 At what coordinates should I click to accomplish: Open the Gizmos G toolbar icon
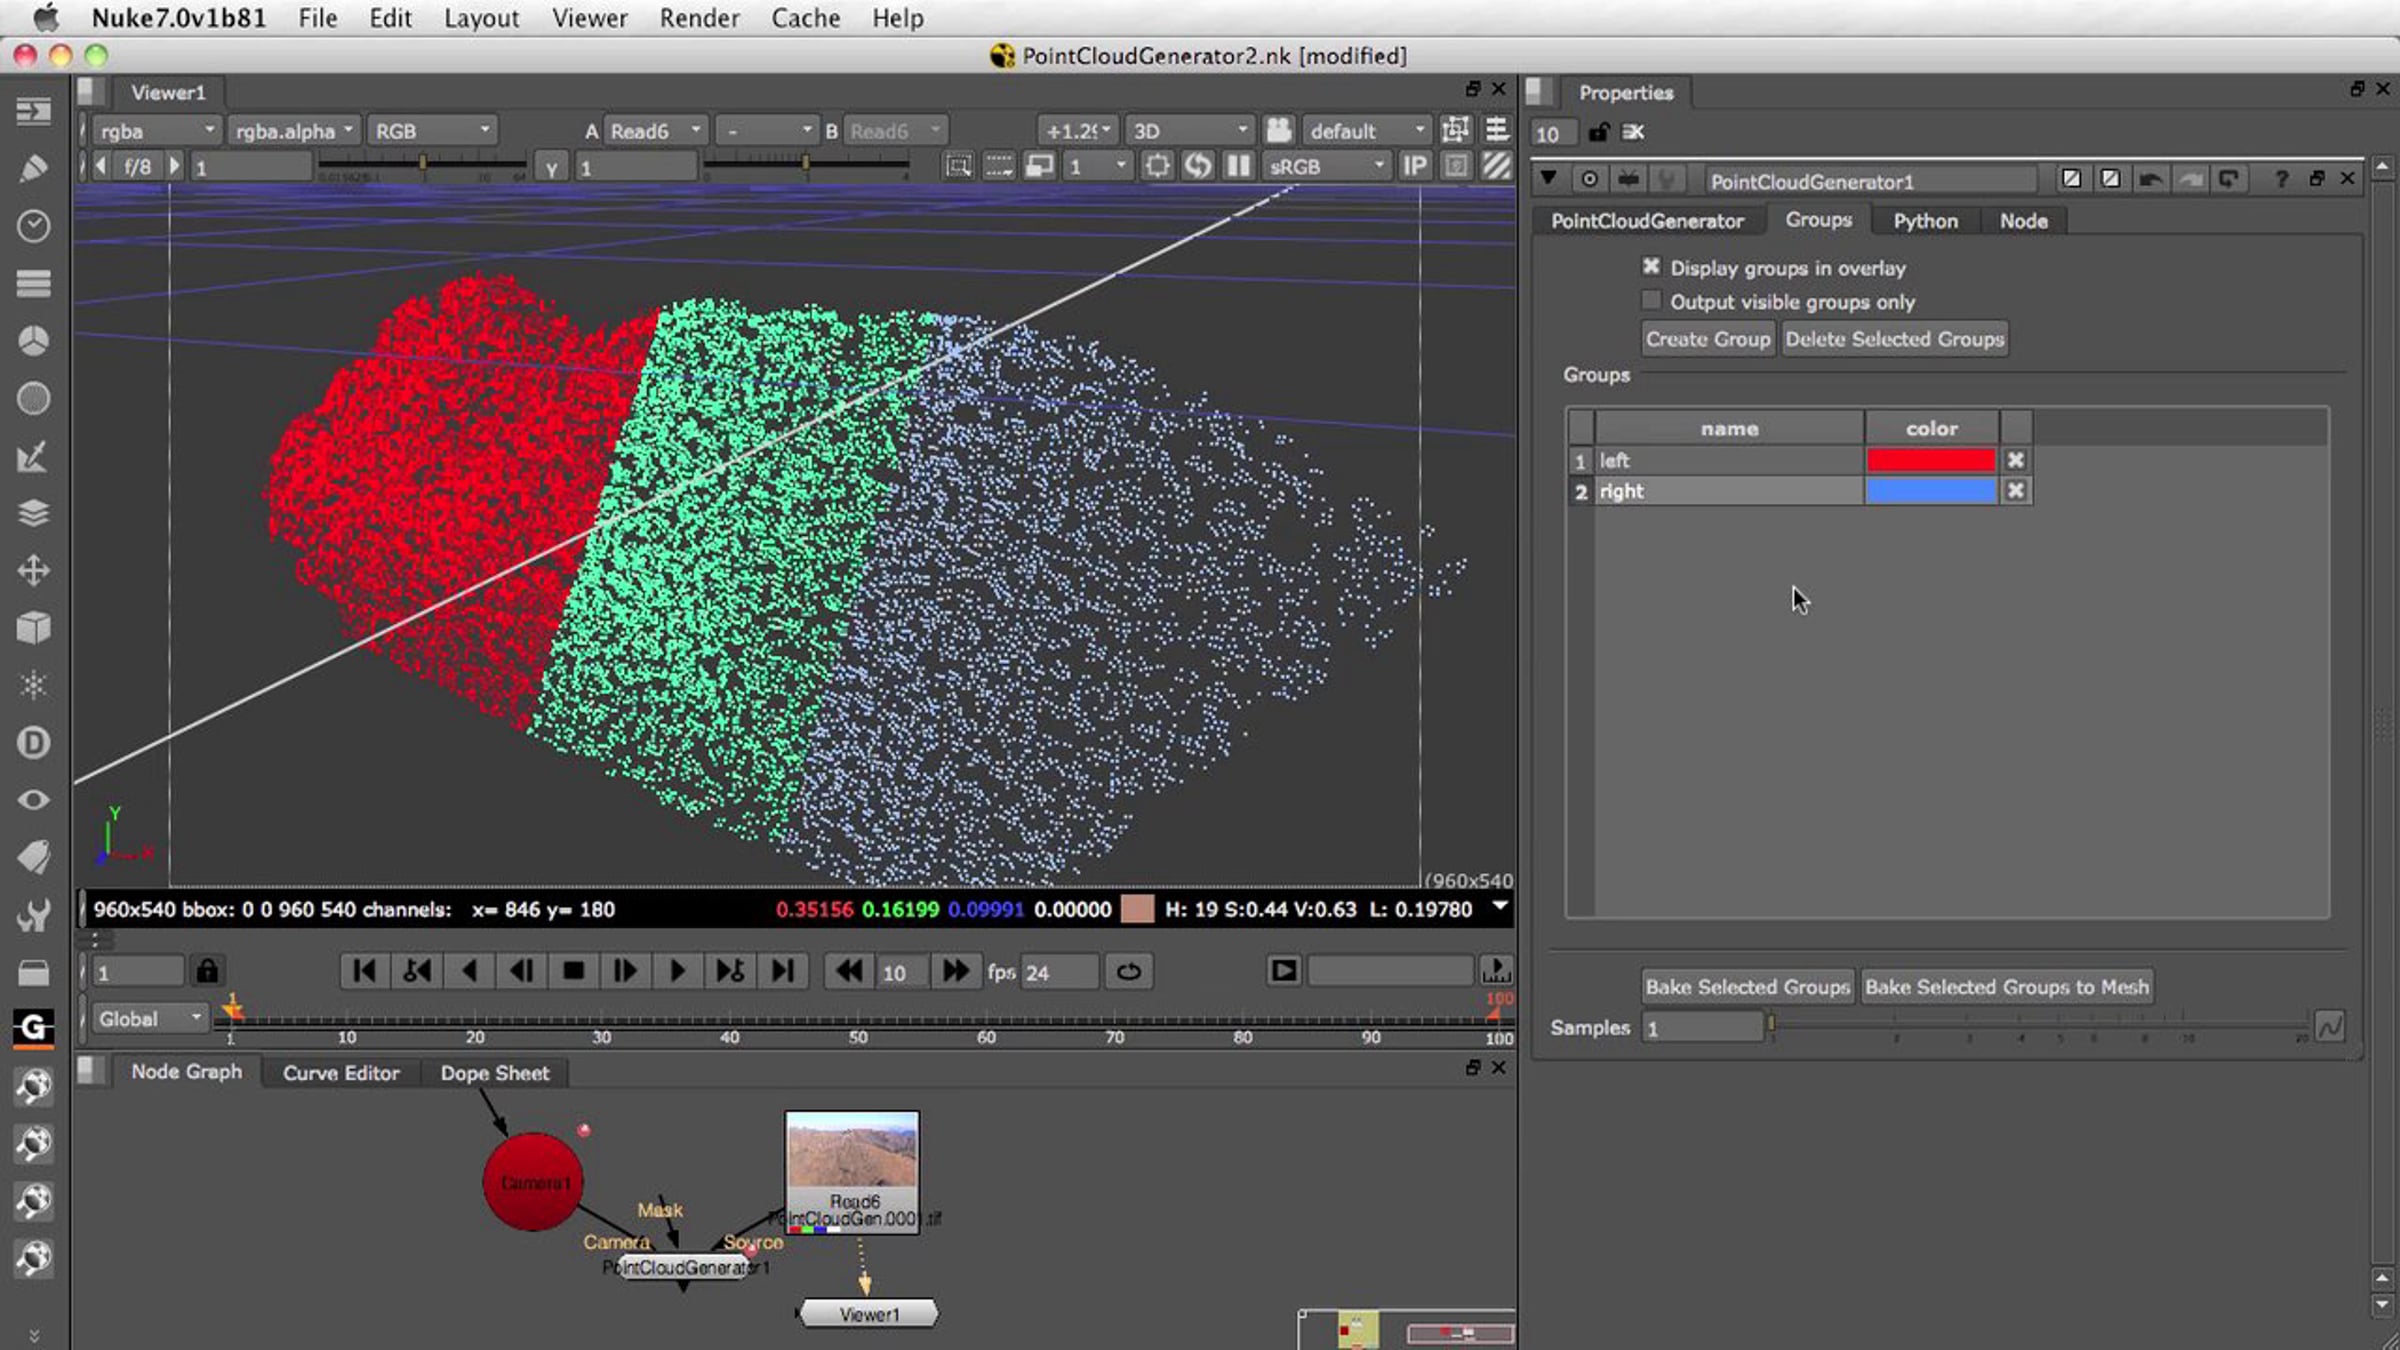point(33,1027)
